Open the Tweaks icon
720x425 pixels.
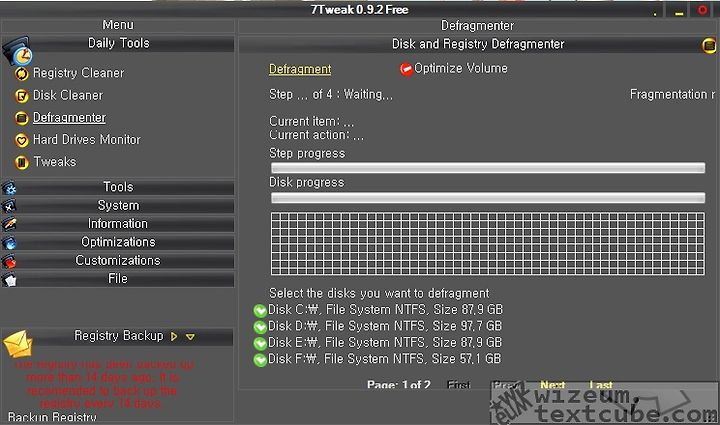click(x=22, y=162)
